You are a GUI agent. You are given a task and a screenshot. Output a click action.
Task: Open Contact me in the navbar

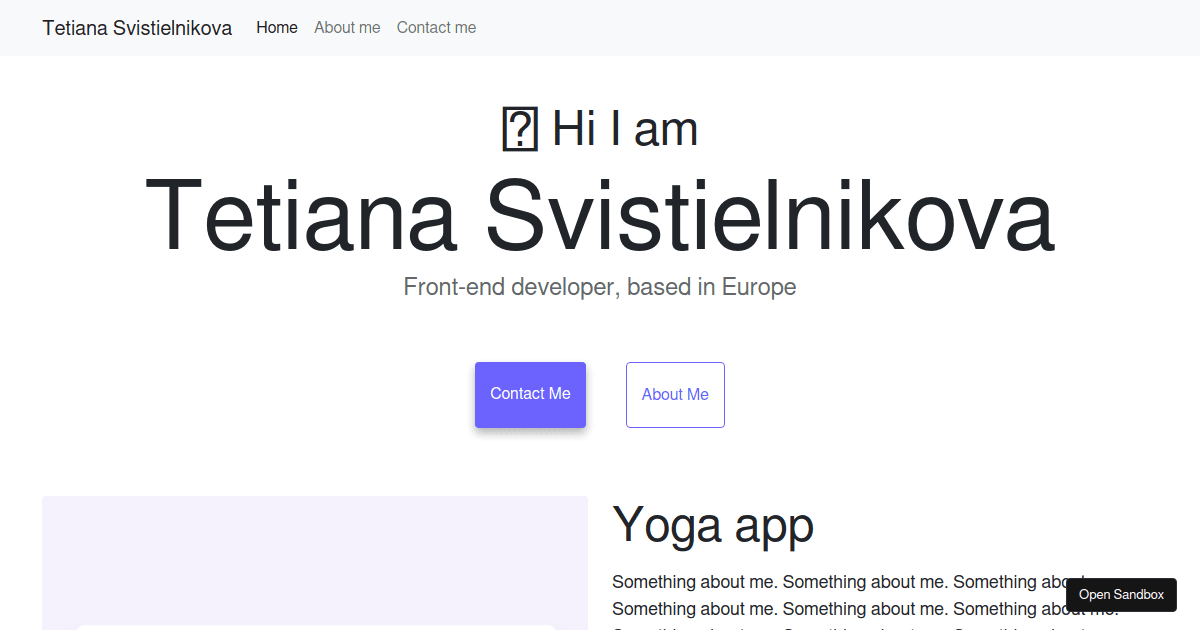click(x=436, y=28)
